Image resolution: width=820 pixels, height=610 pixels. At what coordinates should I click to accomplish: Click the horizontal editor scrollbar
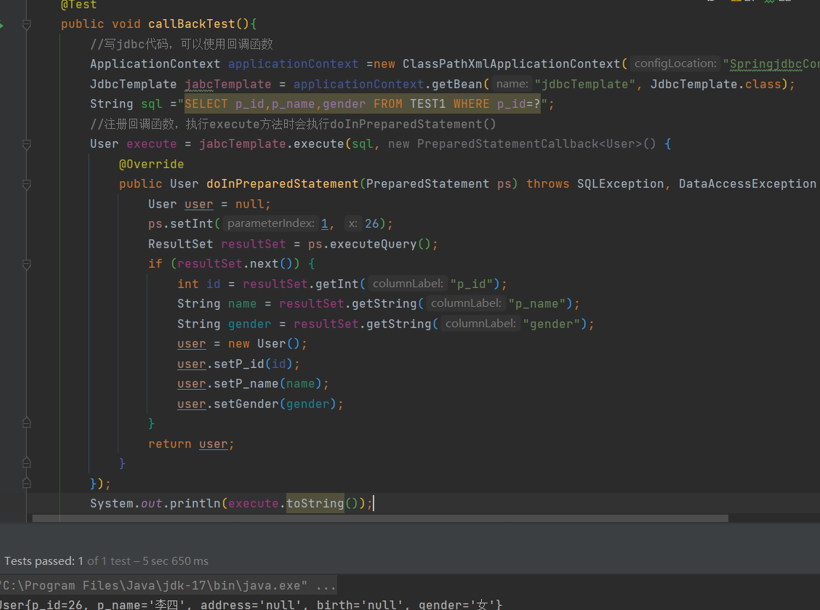pos(380,518)
